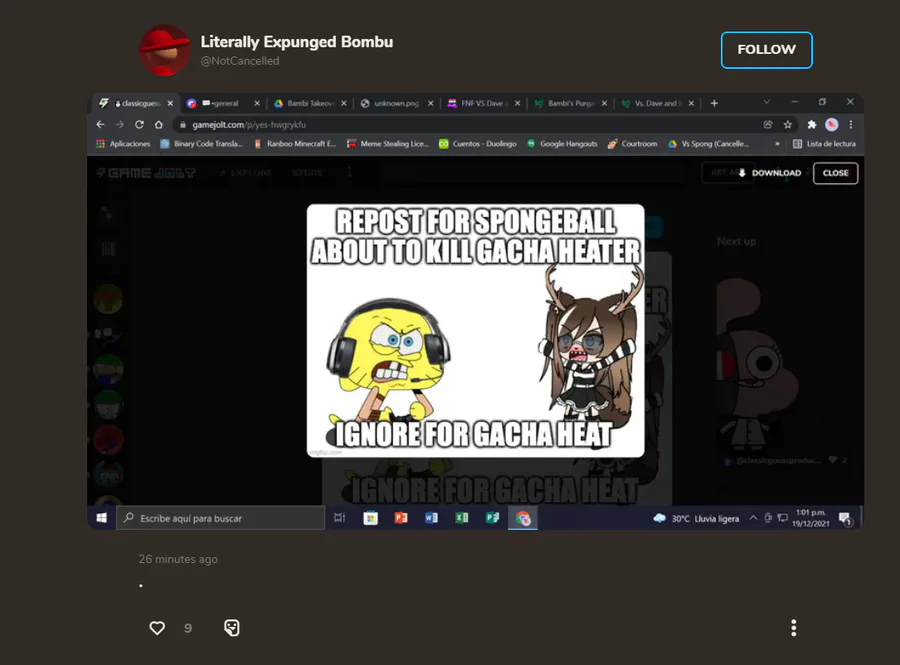Open the Literally Expunged Bombu profile name
The height and width of the screenshot is (665, 900).
click(297, 42)
